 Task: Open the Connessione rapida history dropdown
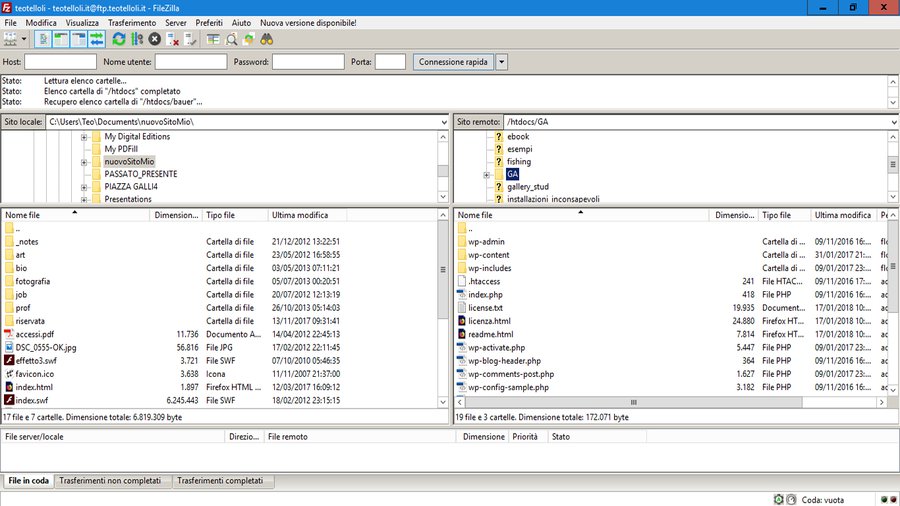click(x=502, y=62)
